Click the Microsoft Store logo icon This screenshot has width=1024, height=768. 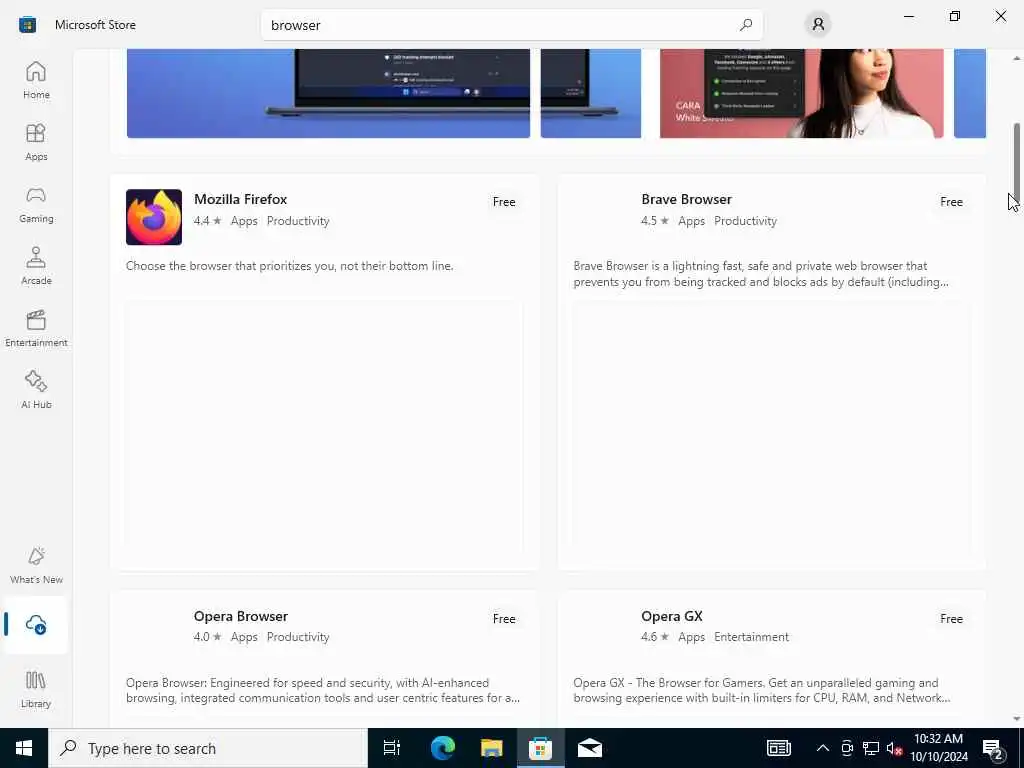(x=27, y=25)
